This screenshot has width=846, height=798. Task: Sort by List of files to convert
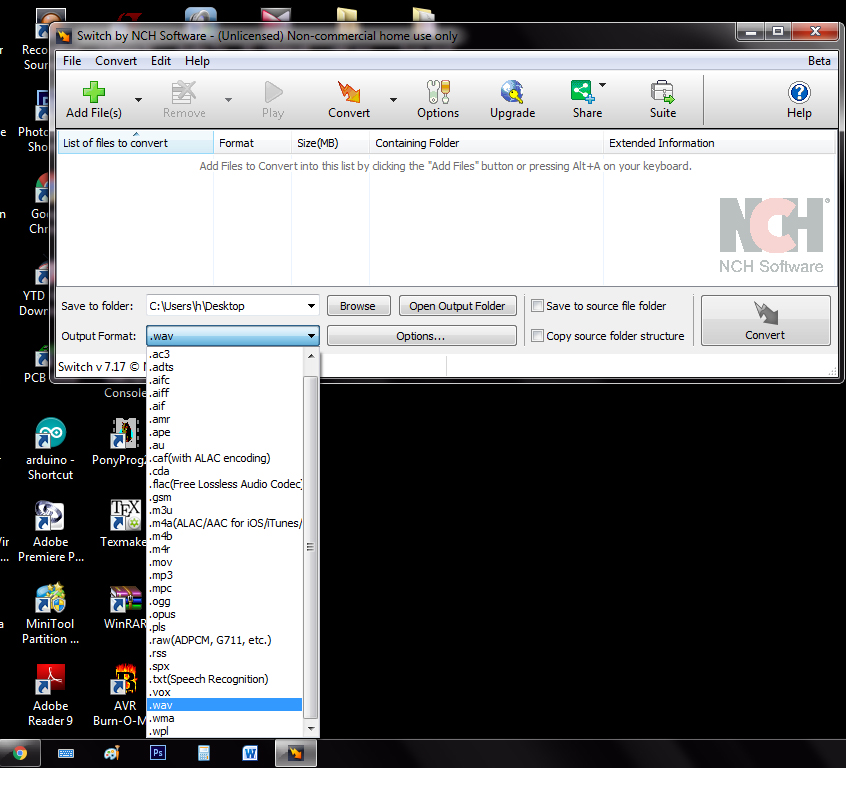(x=135, y=143)
